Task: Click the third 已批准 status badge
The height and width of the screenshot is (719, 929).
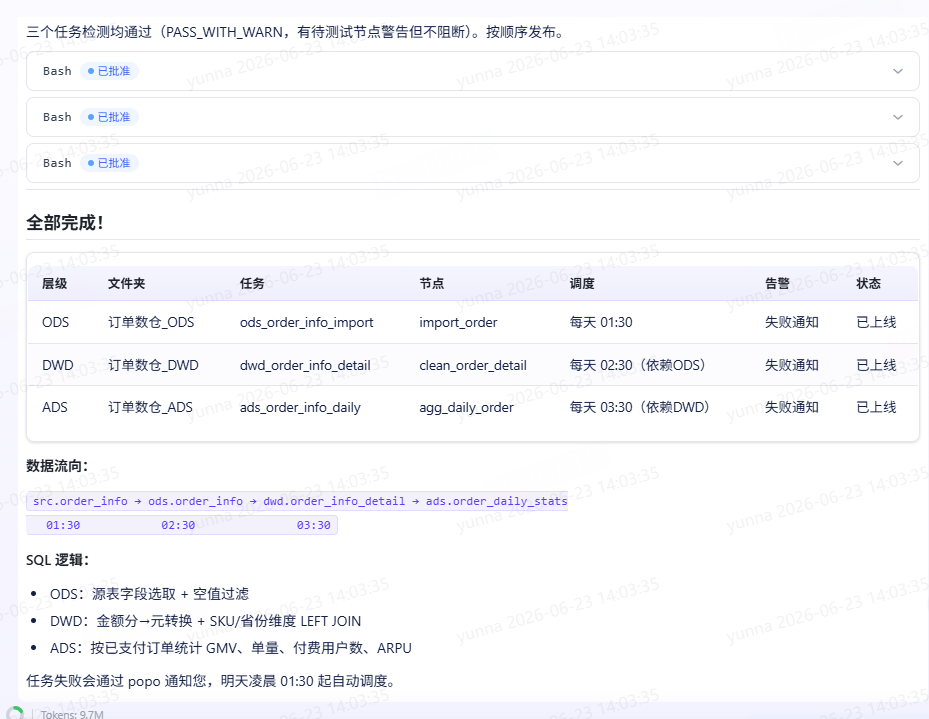Action: (109, 163)
